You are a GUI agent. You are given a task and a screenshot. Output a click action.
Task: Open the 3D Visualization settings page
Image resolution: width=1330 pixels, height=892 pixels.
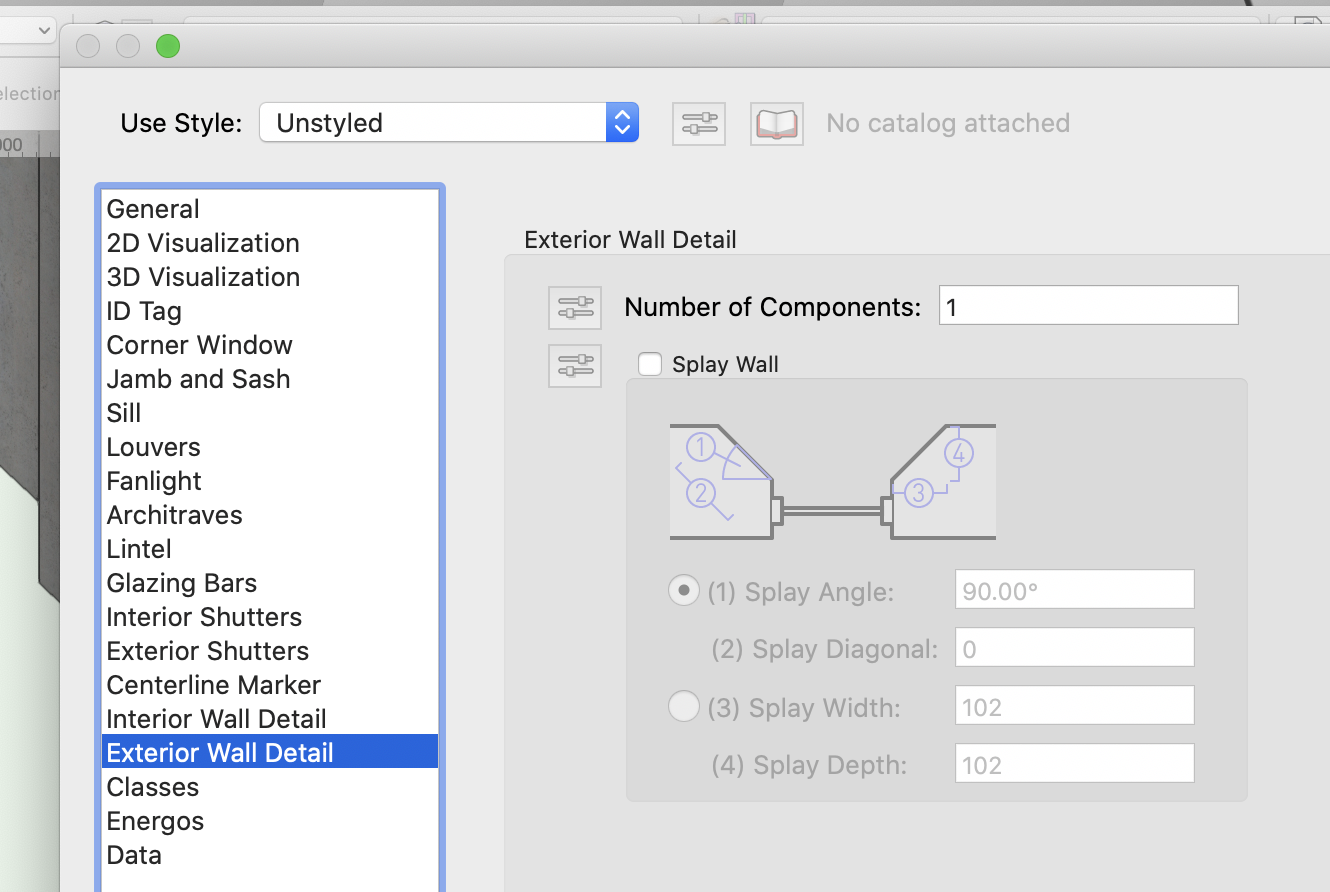pos(203,277)
